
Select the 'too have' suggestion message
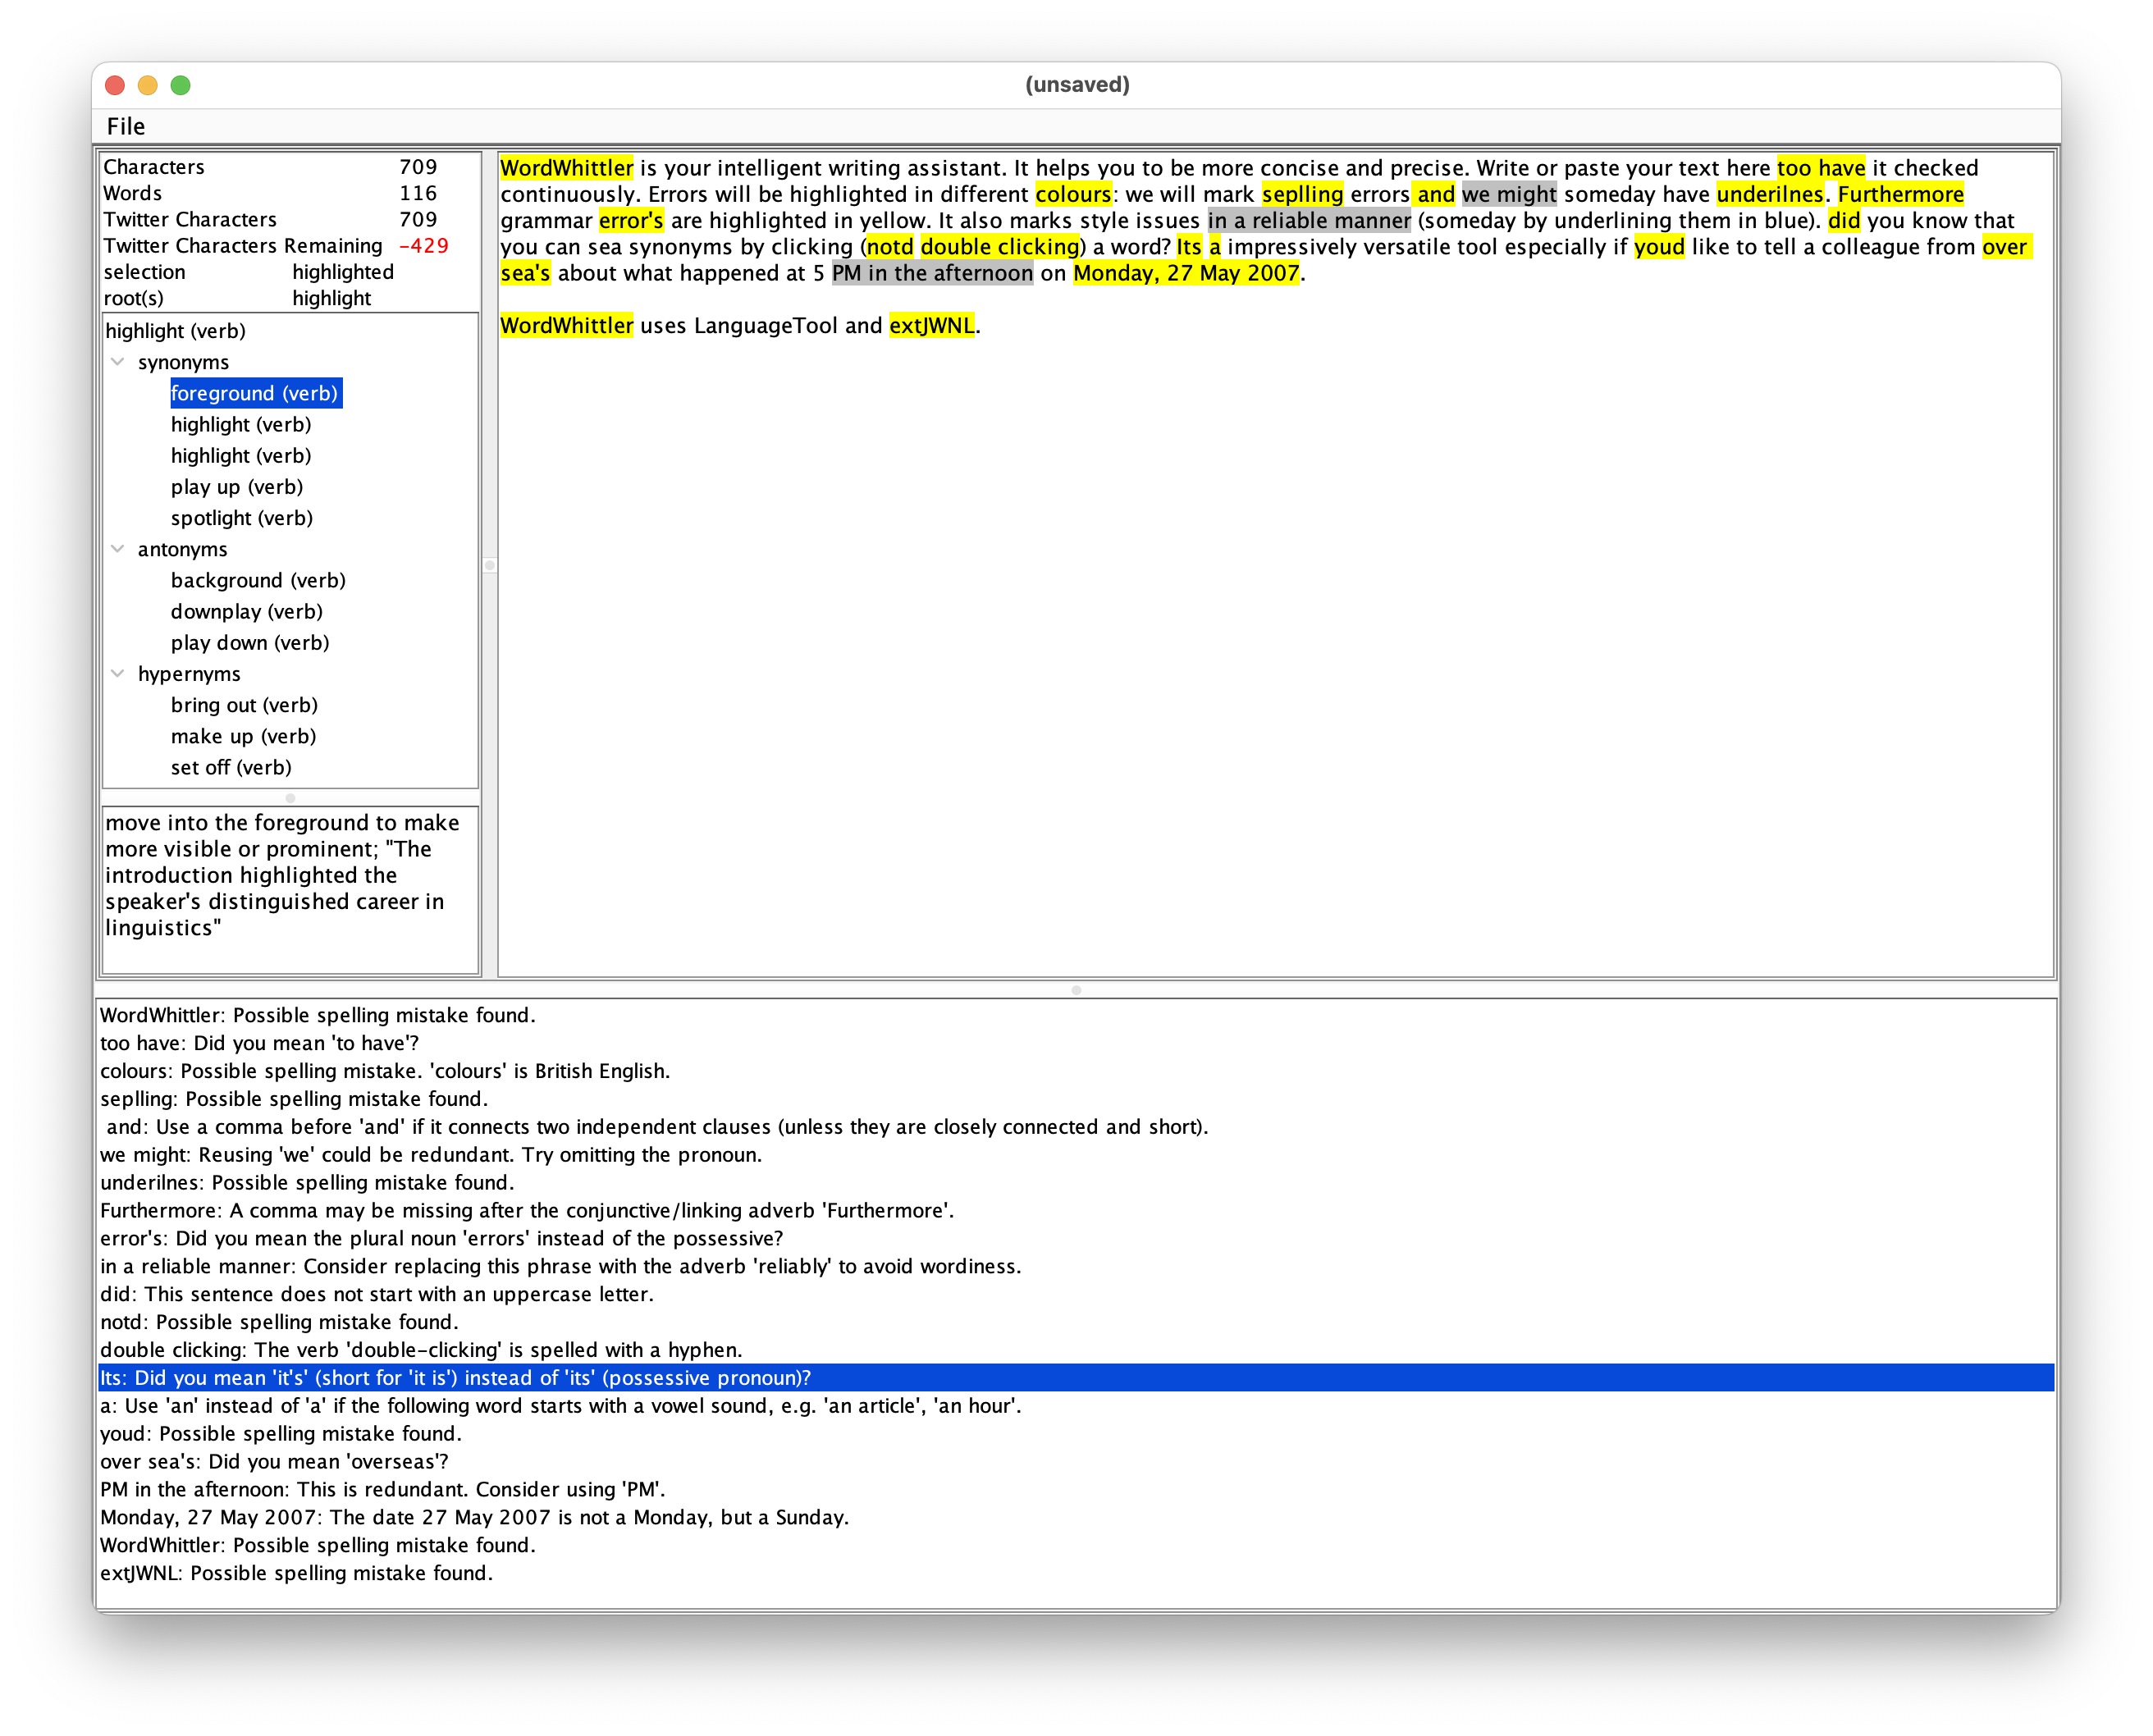pos(259,1043)
